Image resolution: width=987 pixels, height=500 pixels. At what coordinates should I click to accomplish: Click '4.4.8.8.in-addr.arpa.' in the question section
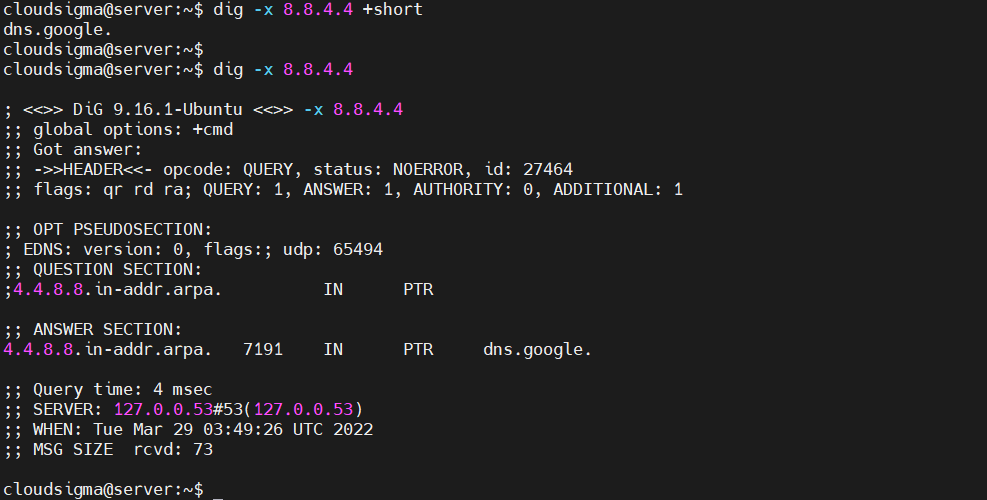[x=118, y=290]
